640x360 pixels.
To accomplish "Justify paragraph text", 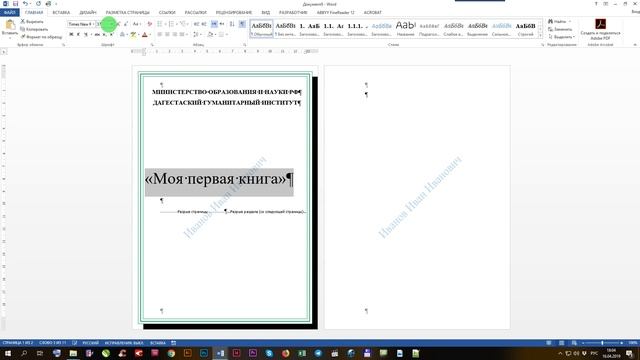I will point(182,35).
